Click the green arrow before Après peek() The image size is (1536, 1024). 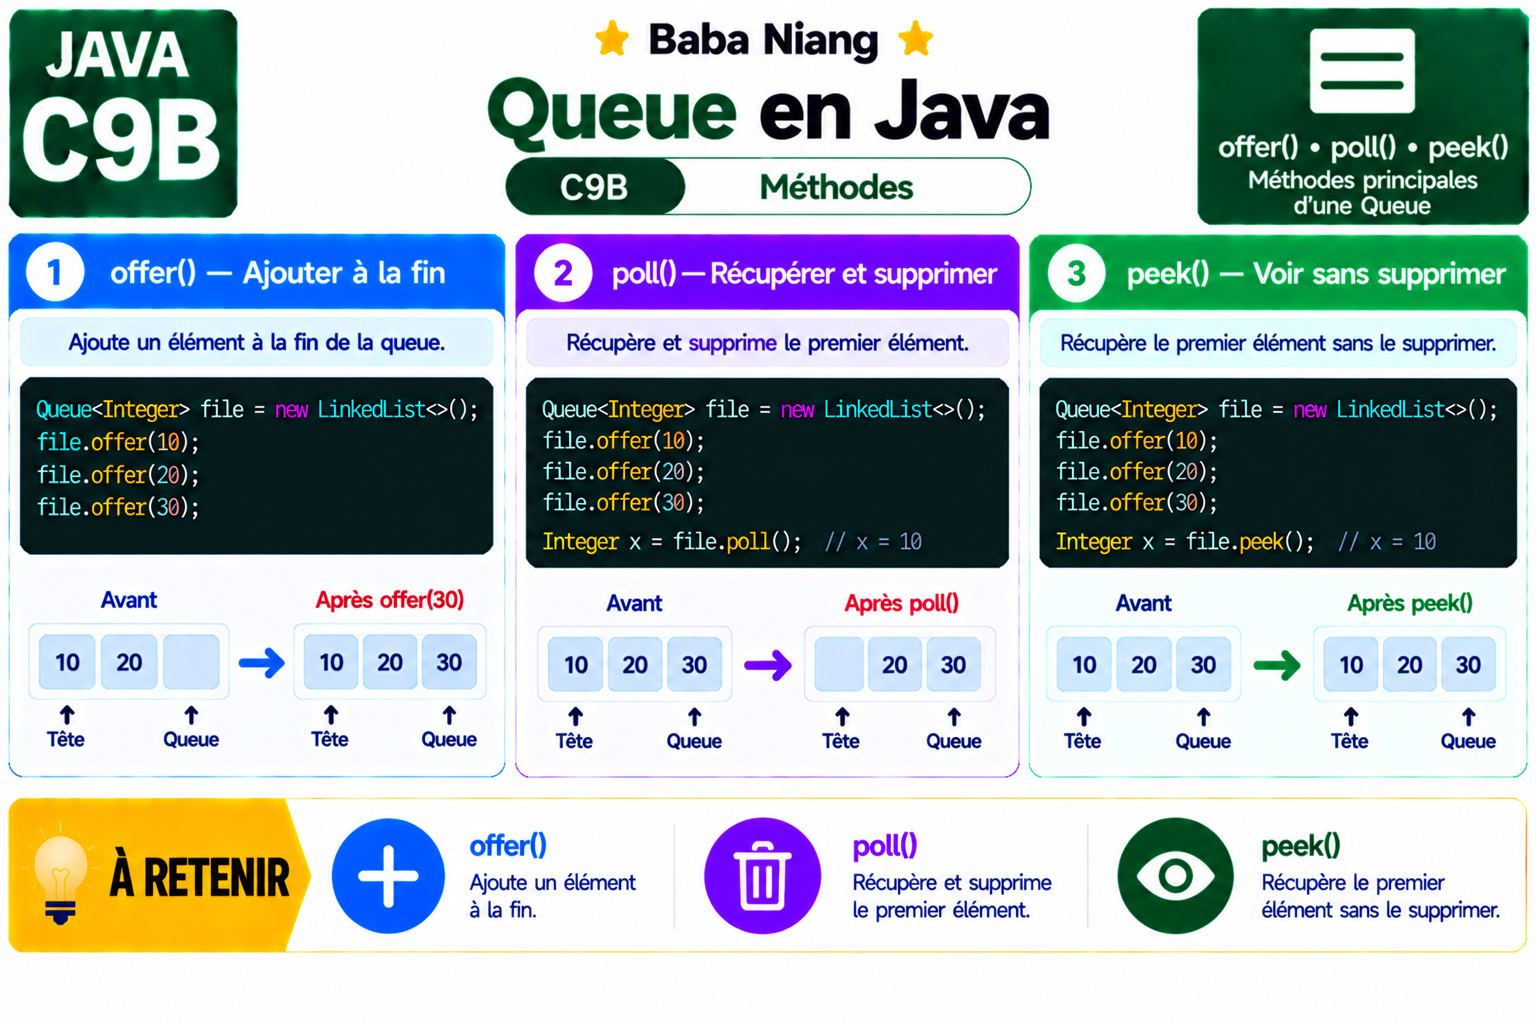click(x=1277, y=665)
